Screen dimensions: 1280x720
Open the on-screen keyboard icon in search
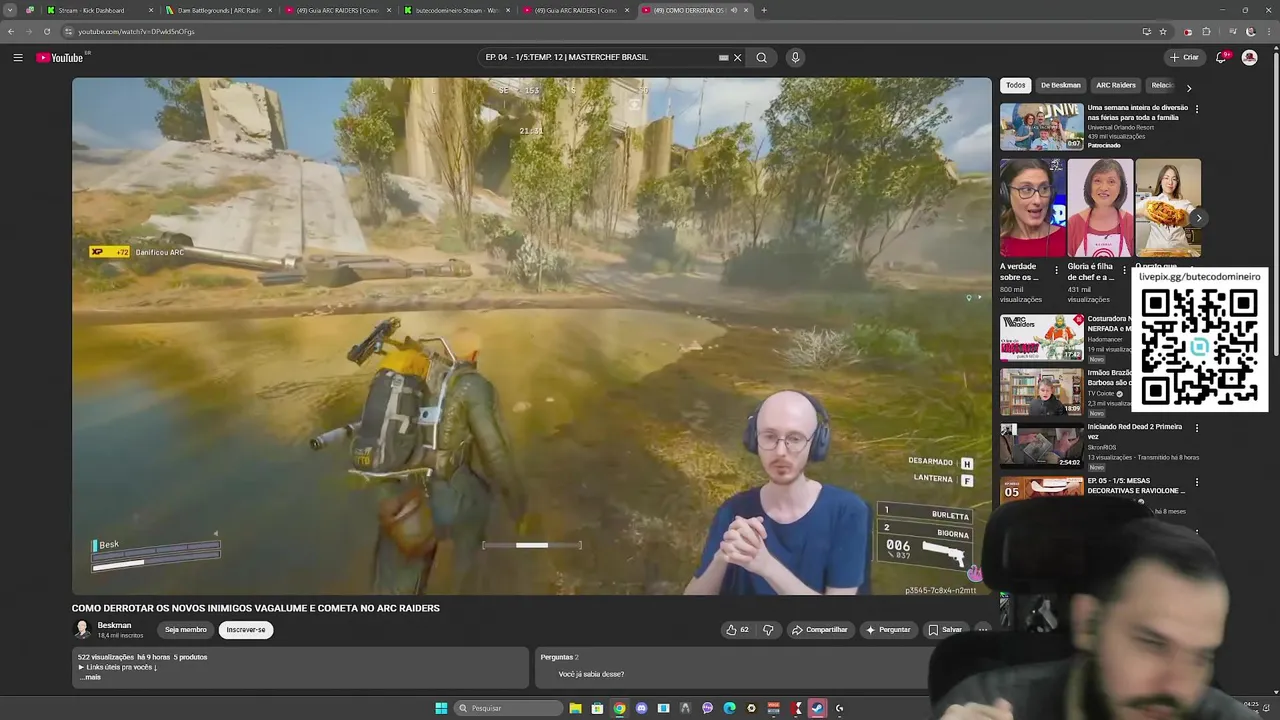(x=723, y=57)
